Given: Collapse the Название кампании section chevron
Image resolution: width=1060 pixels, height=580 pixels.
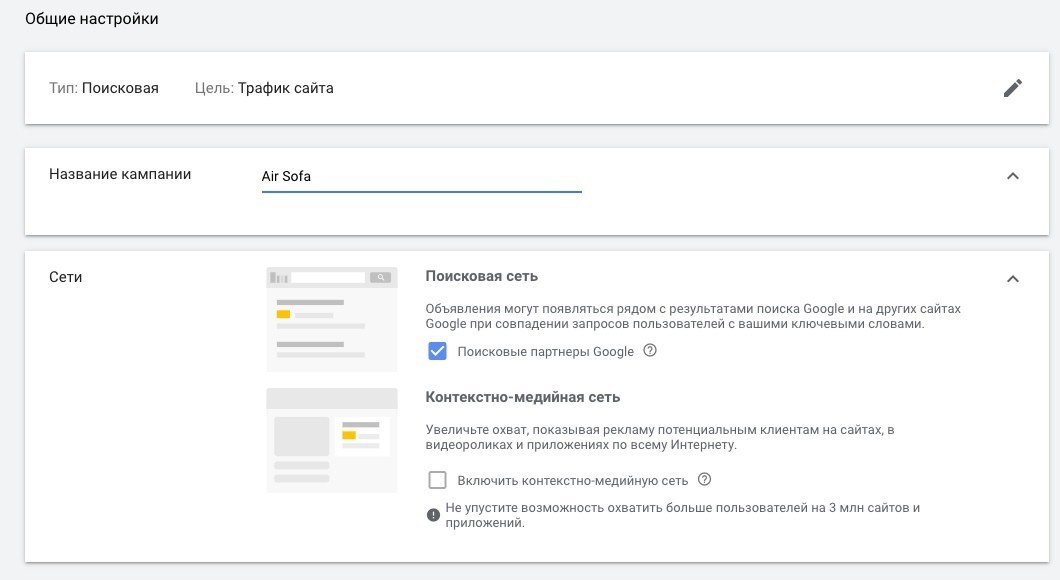Looking at the screenshot, I should point(1013,176).
